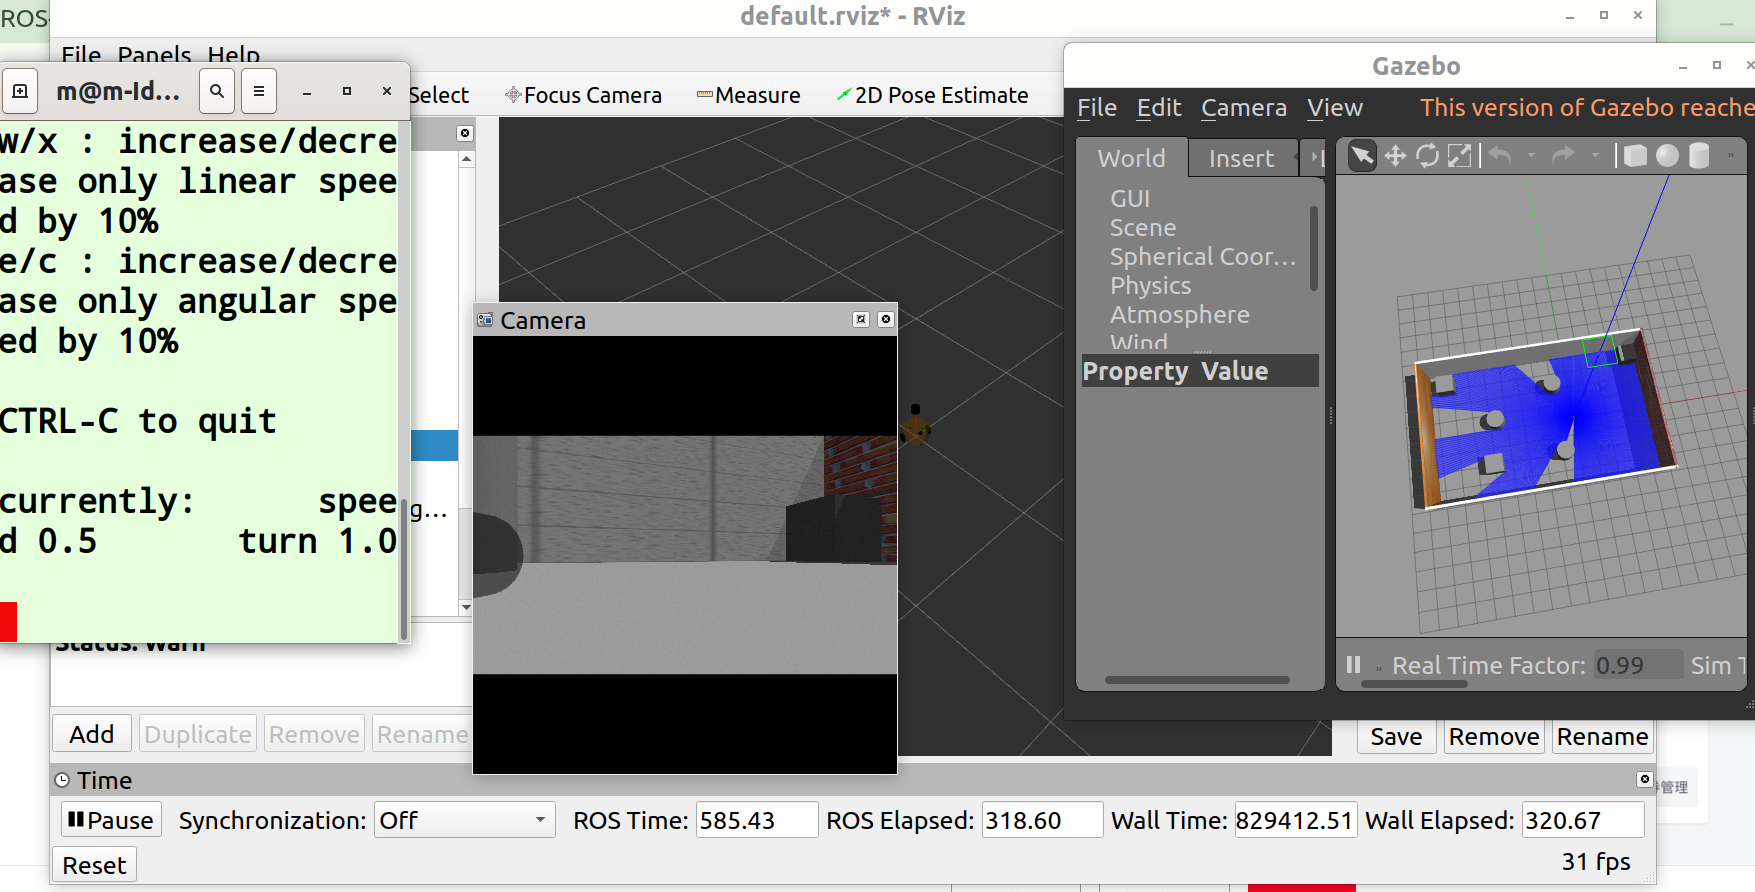Open Gazebo View menu
Screen dimensions: 1755x892
pos(1335,107)
